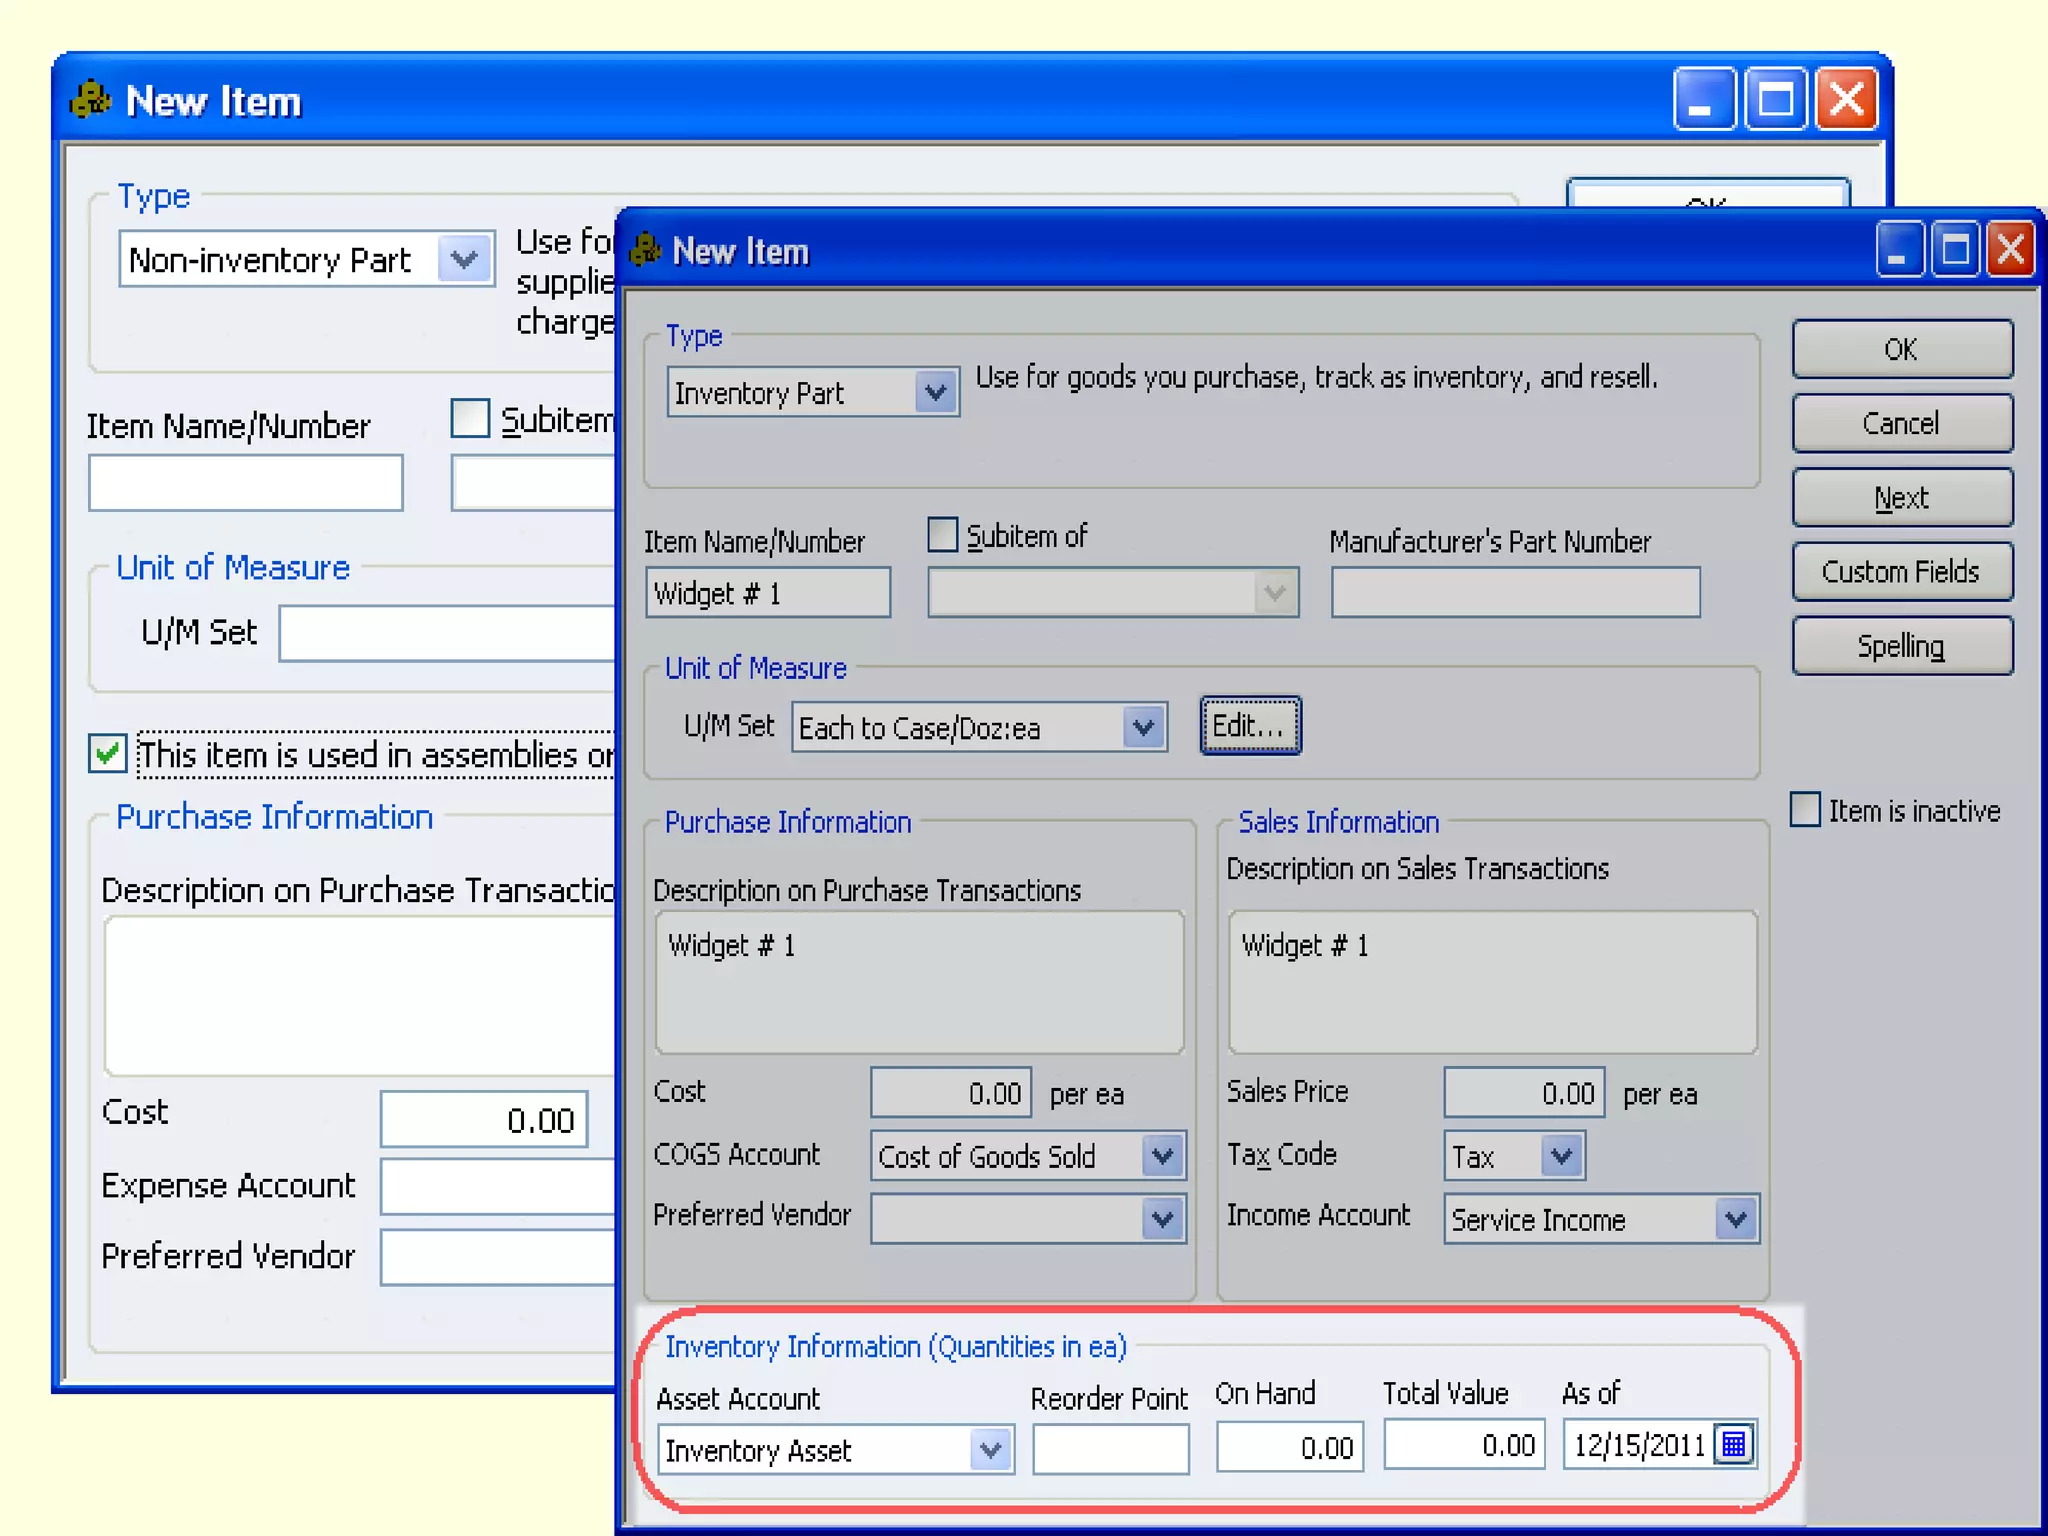
Task: Maximize the front New Item dialog
Action: click(x=1955, y=250)
